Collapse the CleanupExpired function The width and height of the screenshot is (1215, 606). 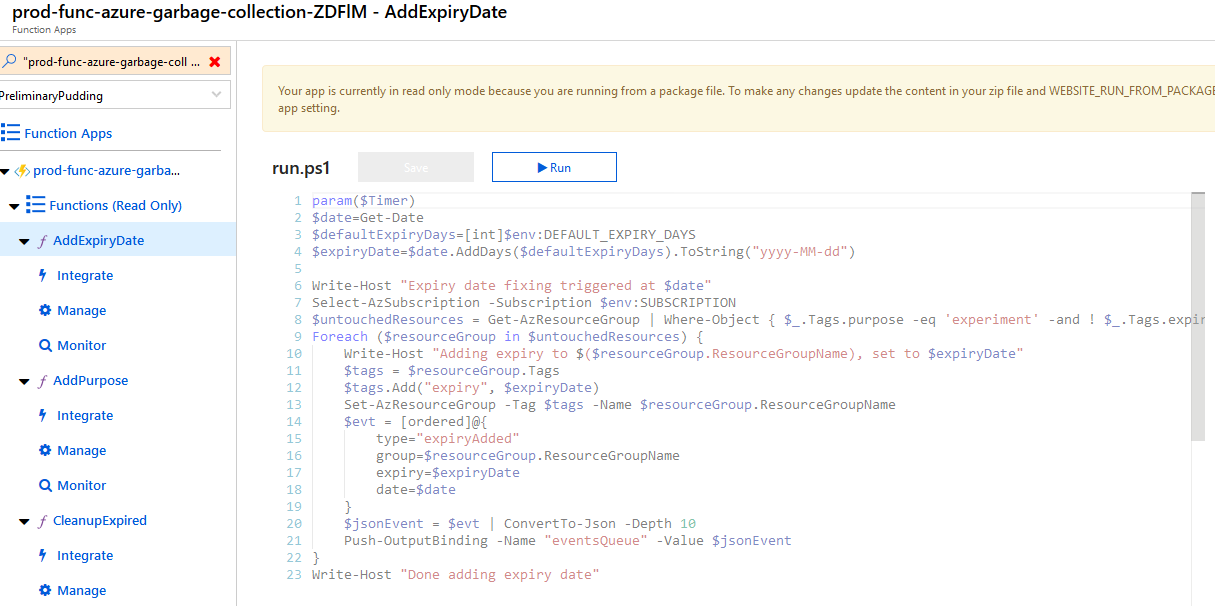point(24,521)
